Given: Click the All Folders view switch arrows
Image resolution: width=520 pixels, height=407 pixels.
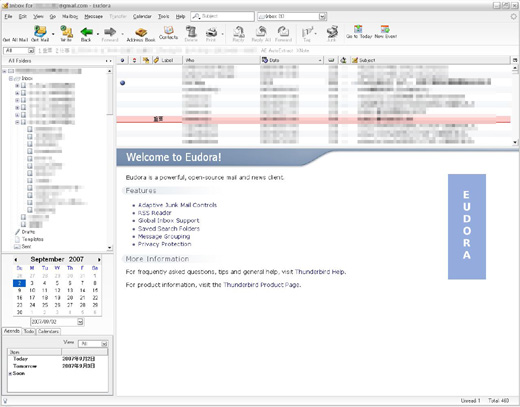Looking at the screenshot, I should click(108, 61).
